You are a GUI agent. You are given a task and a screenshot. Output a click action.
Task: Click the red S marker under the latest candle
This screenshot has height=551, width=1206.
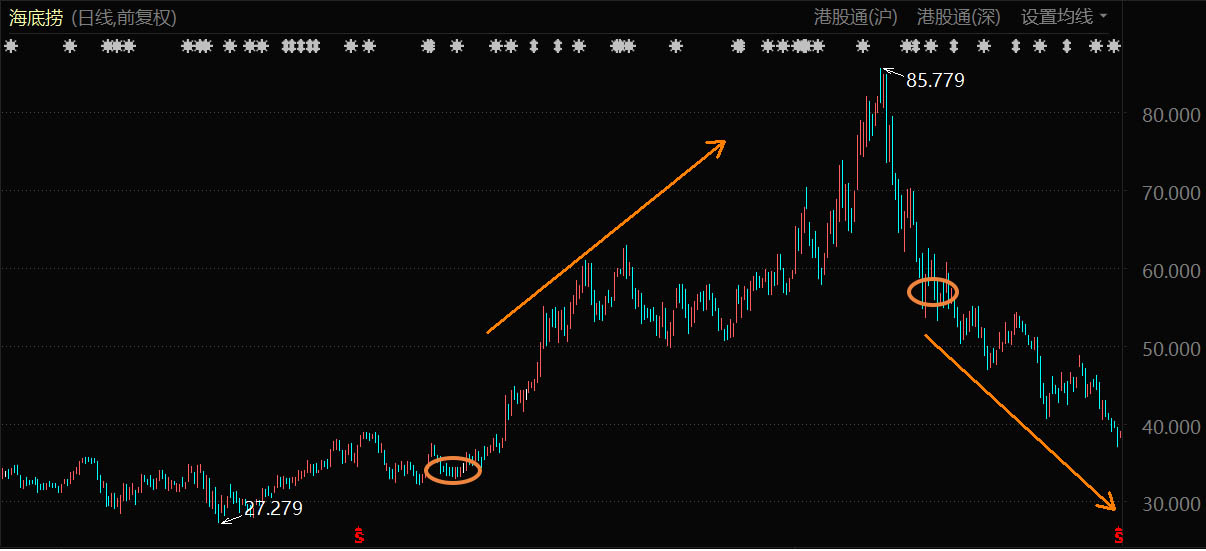coord(1119,535)
